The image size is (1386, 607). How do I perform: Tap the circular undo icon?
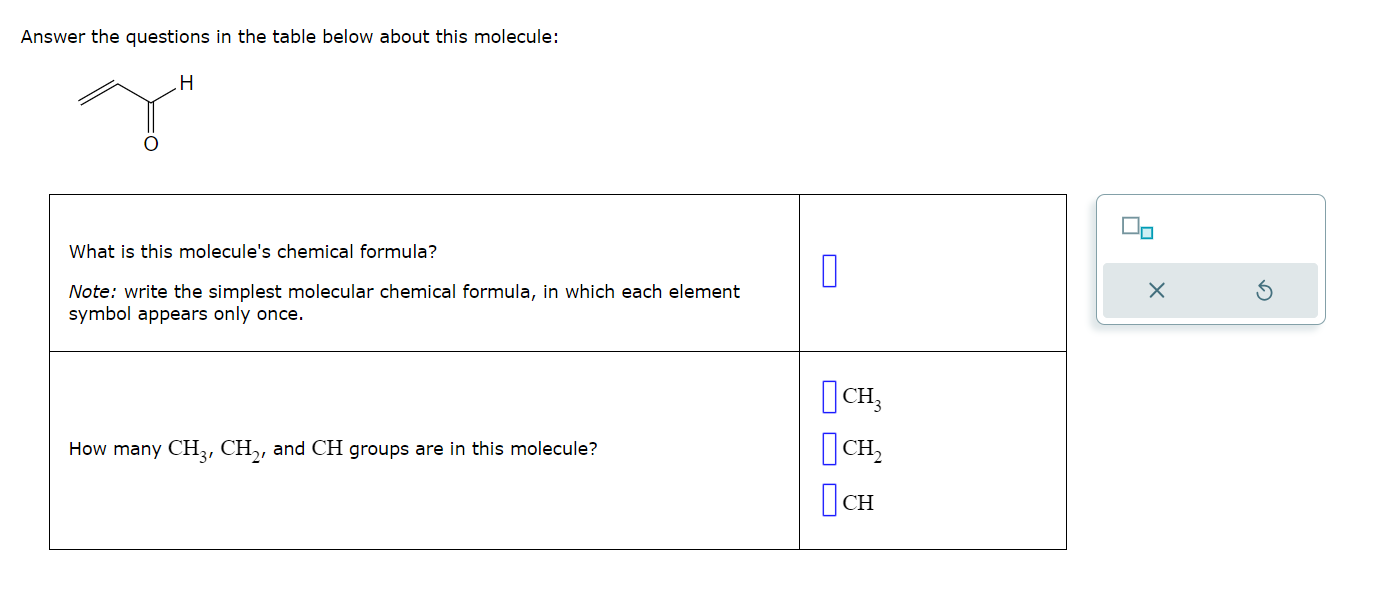tap(1265, 289)
